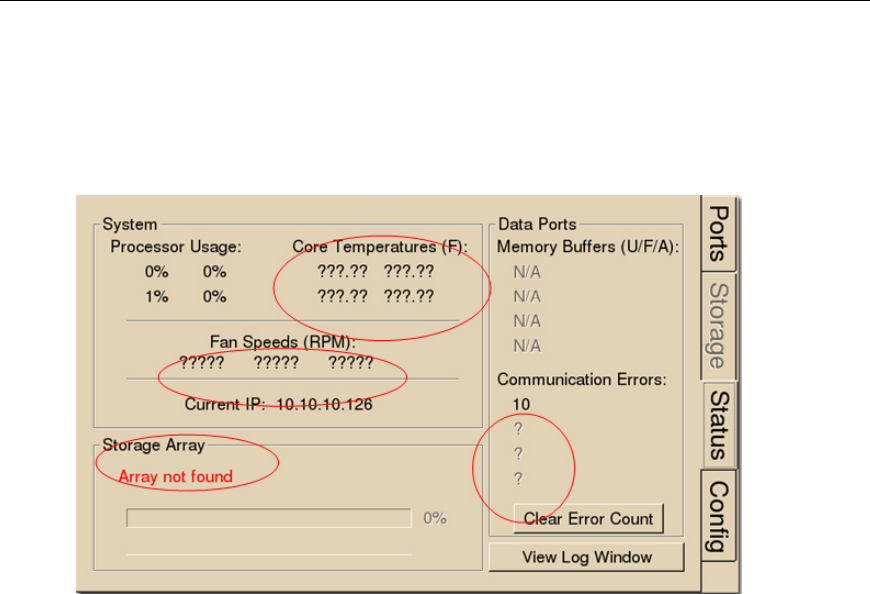The height and width of the screenshot is (594, 870).
Task: Select the red 'Array not found' message
Action: 175,476
